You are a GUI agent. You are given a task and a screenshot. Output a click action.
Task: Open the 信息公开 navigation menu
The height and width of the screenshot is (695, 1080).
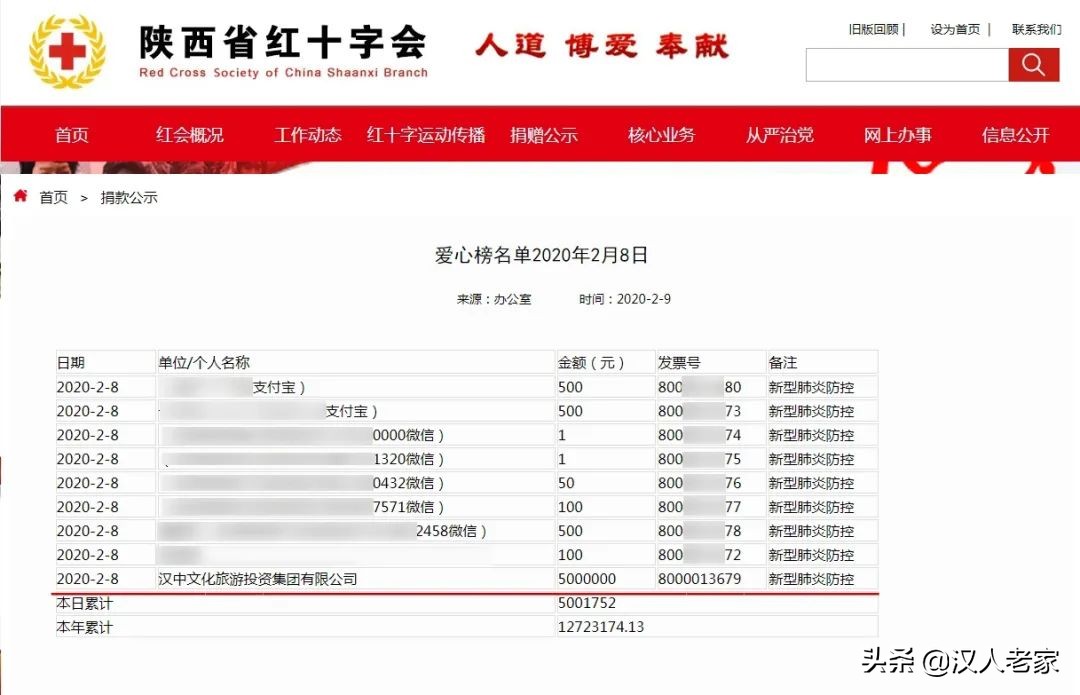(1014, 134)
